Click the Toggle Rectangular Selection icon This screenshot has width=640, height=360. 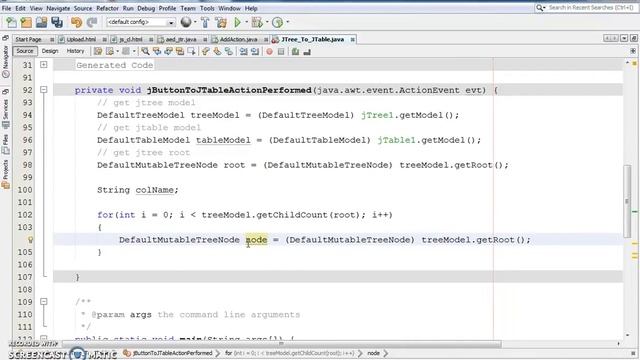click(191, 51)
